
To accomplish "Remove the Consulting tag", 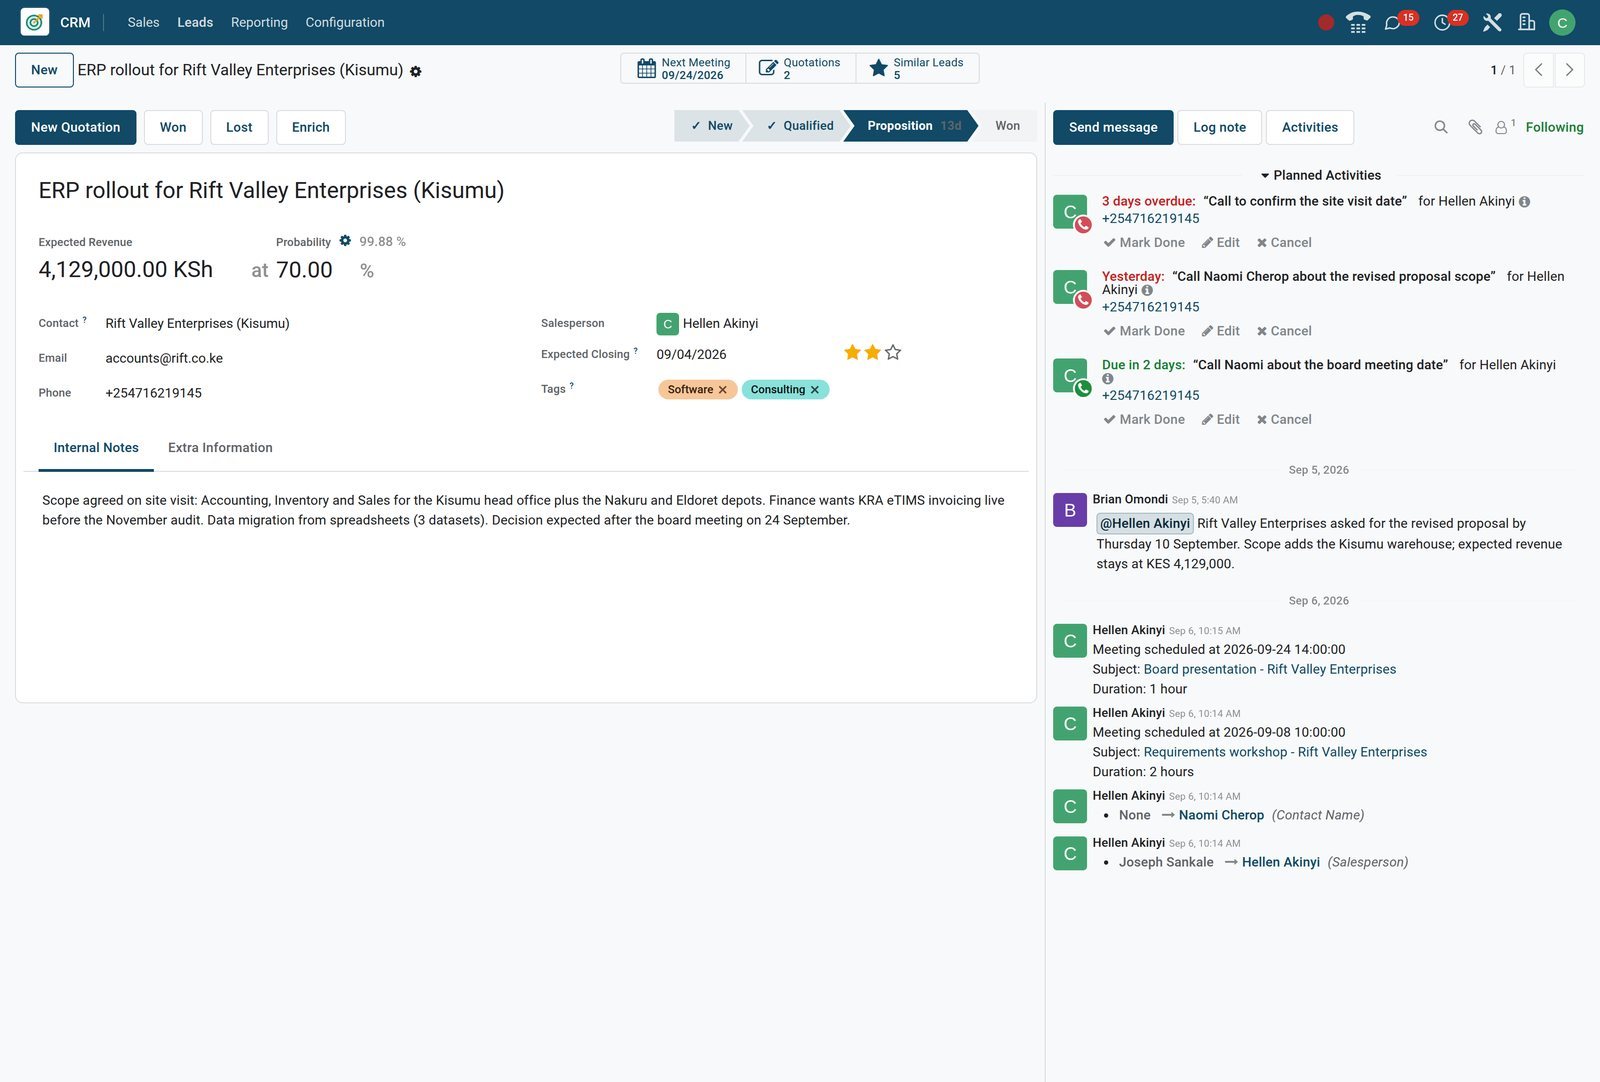I will [814, 390].
